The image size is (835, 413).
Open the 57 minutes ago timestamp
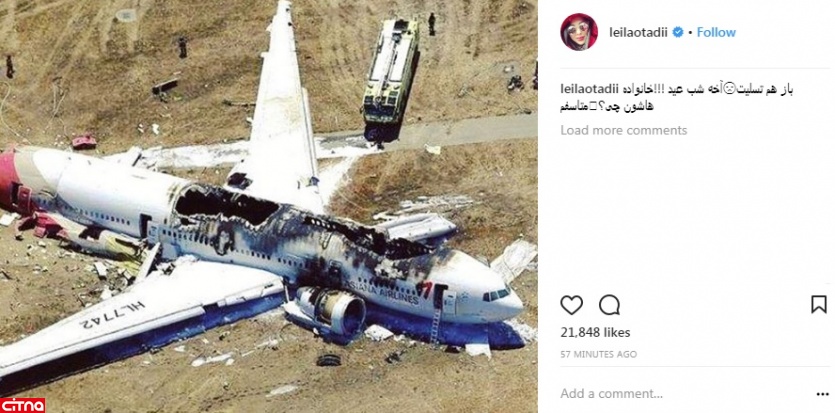tap(599, 354)
